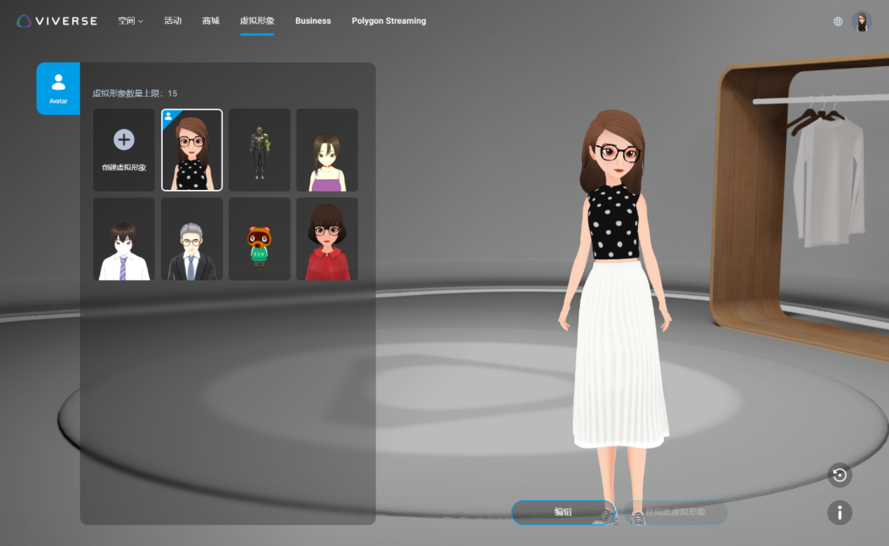Screen dimensions: 889x546
Task: Open the 商城 menu item
Action: [x=211, y=21]
